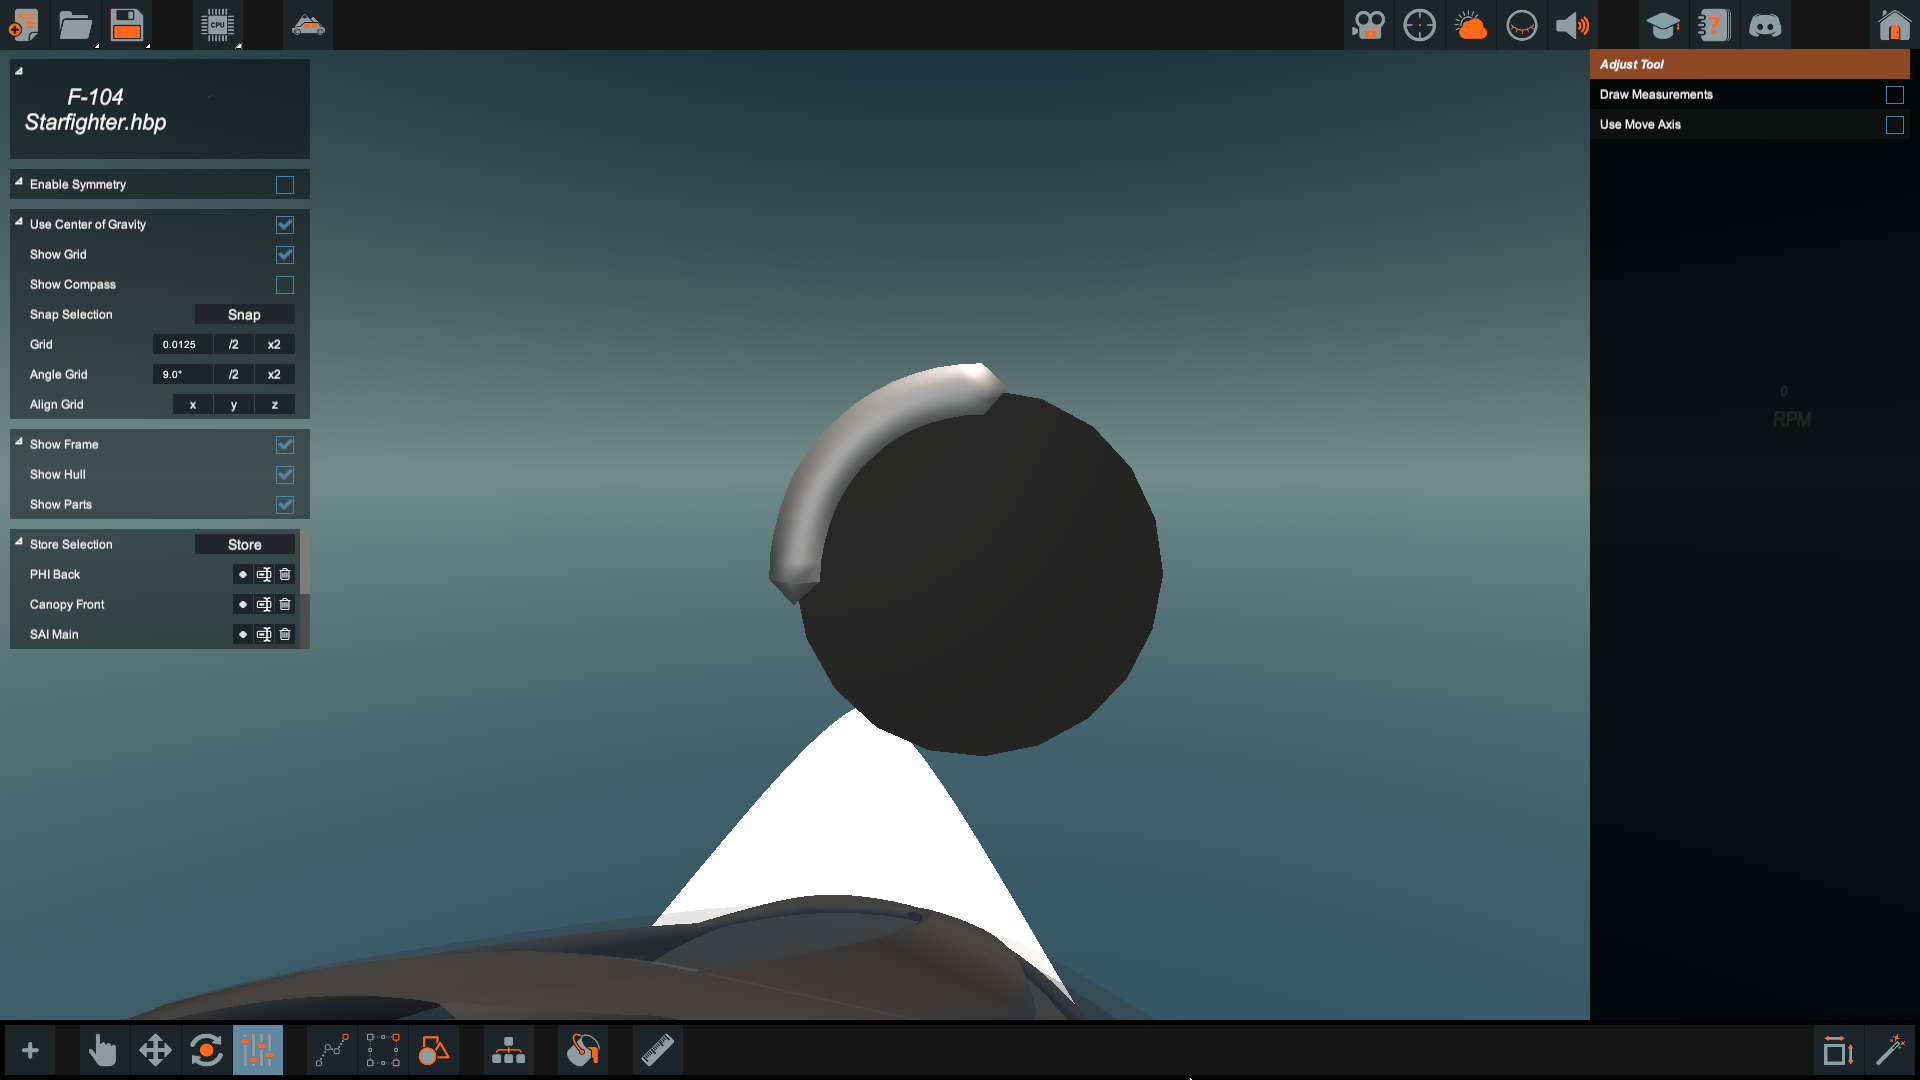
Task: Collapse the Store Selection section triangle
Action: [x=19, y=542]
